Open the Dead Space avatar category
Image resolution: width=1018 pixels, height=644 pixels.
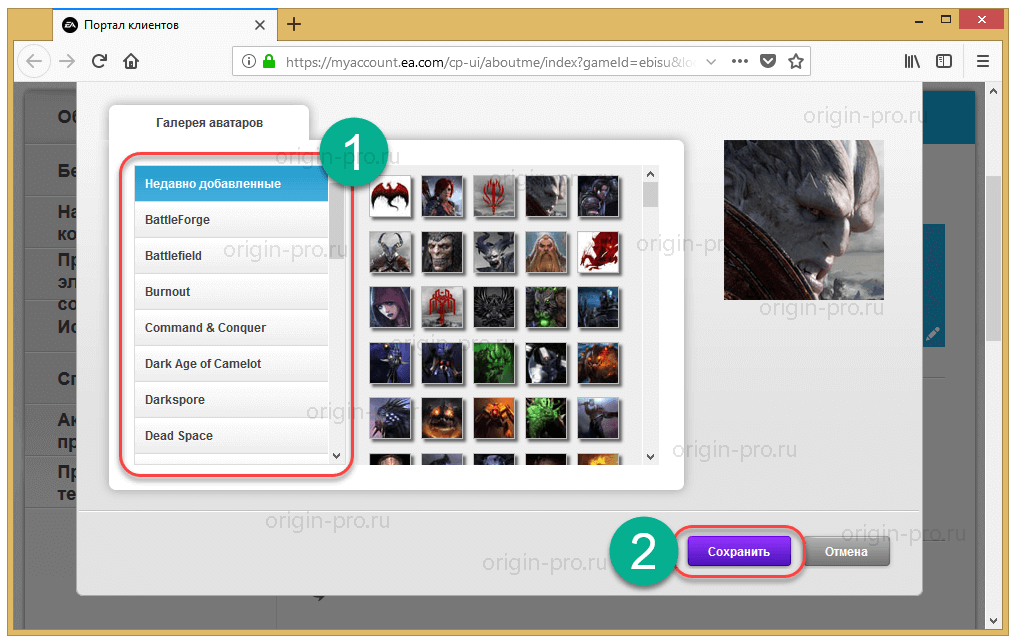point(231,436)
